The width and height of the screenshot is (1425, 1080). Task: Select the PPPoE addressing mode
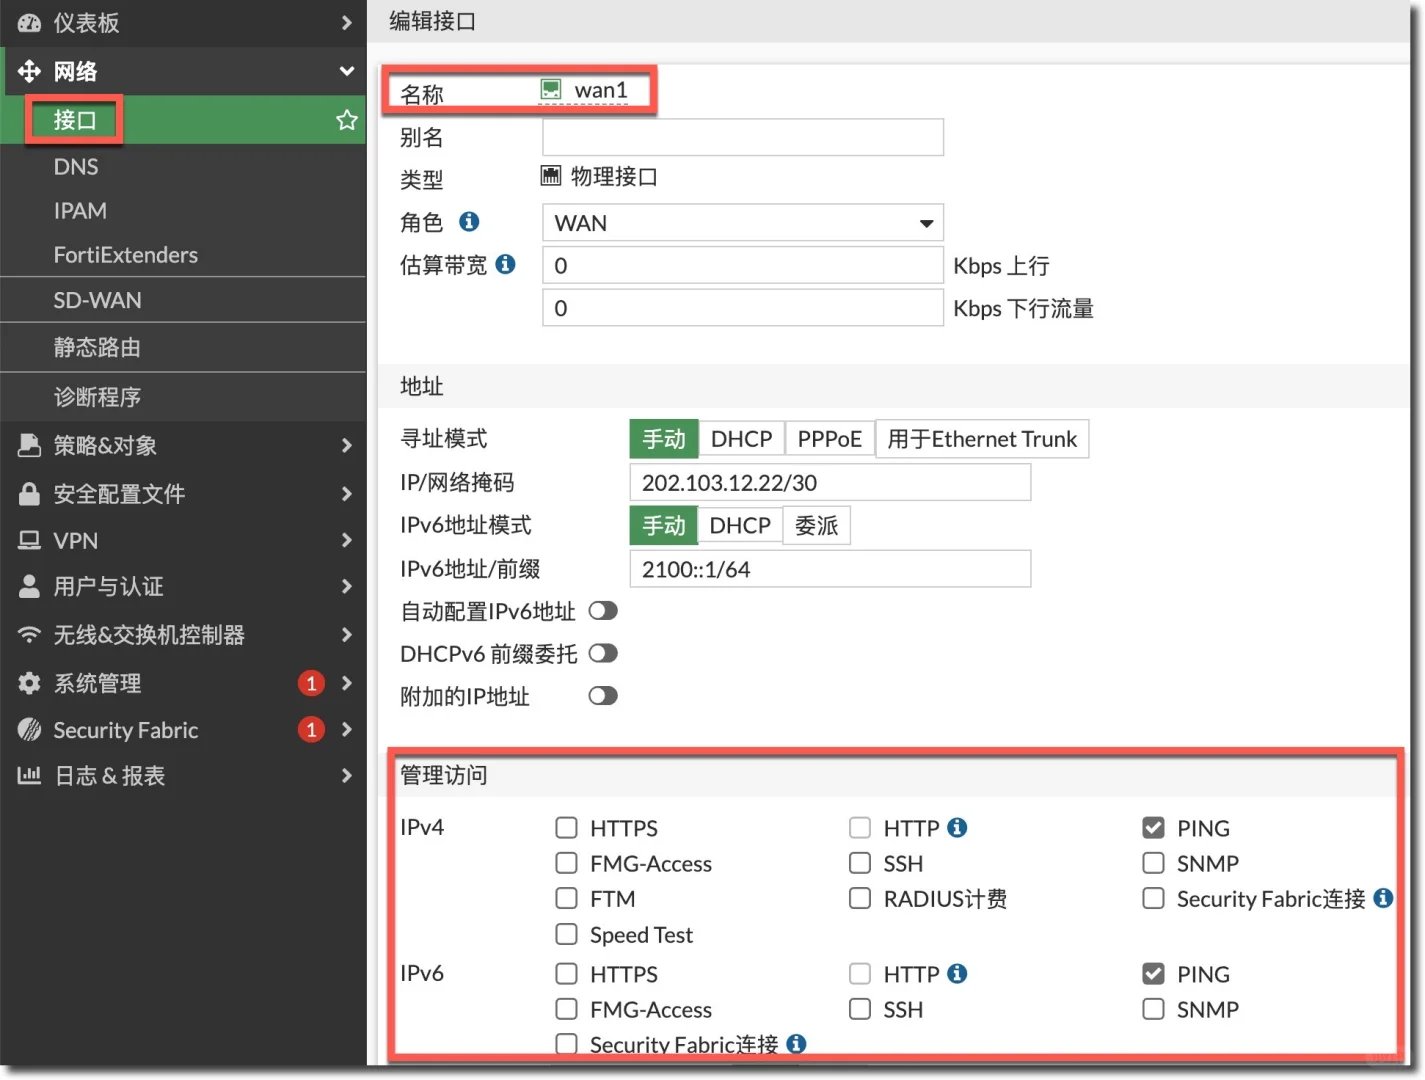(829, 438)
